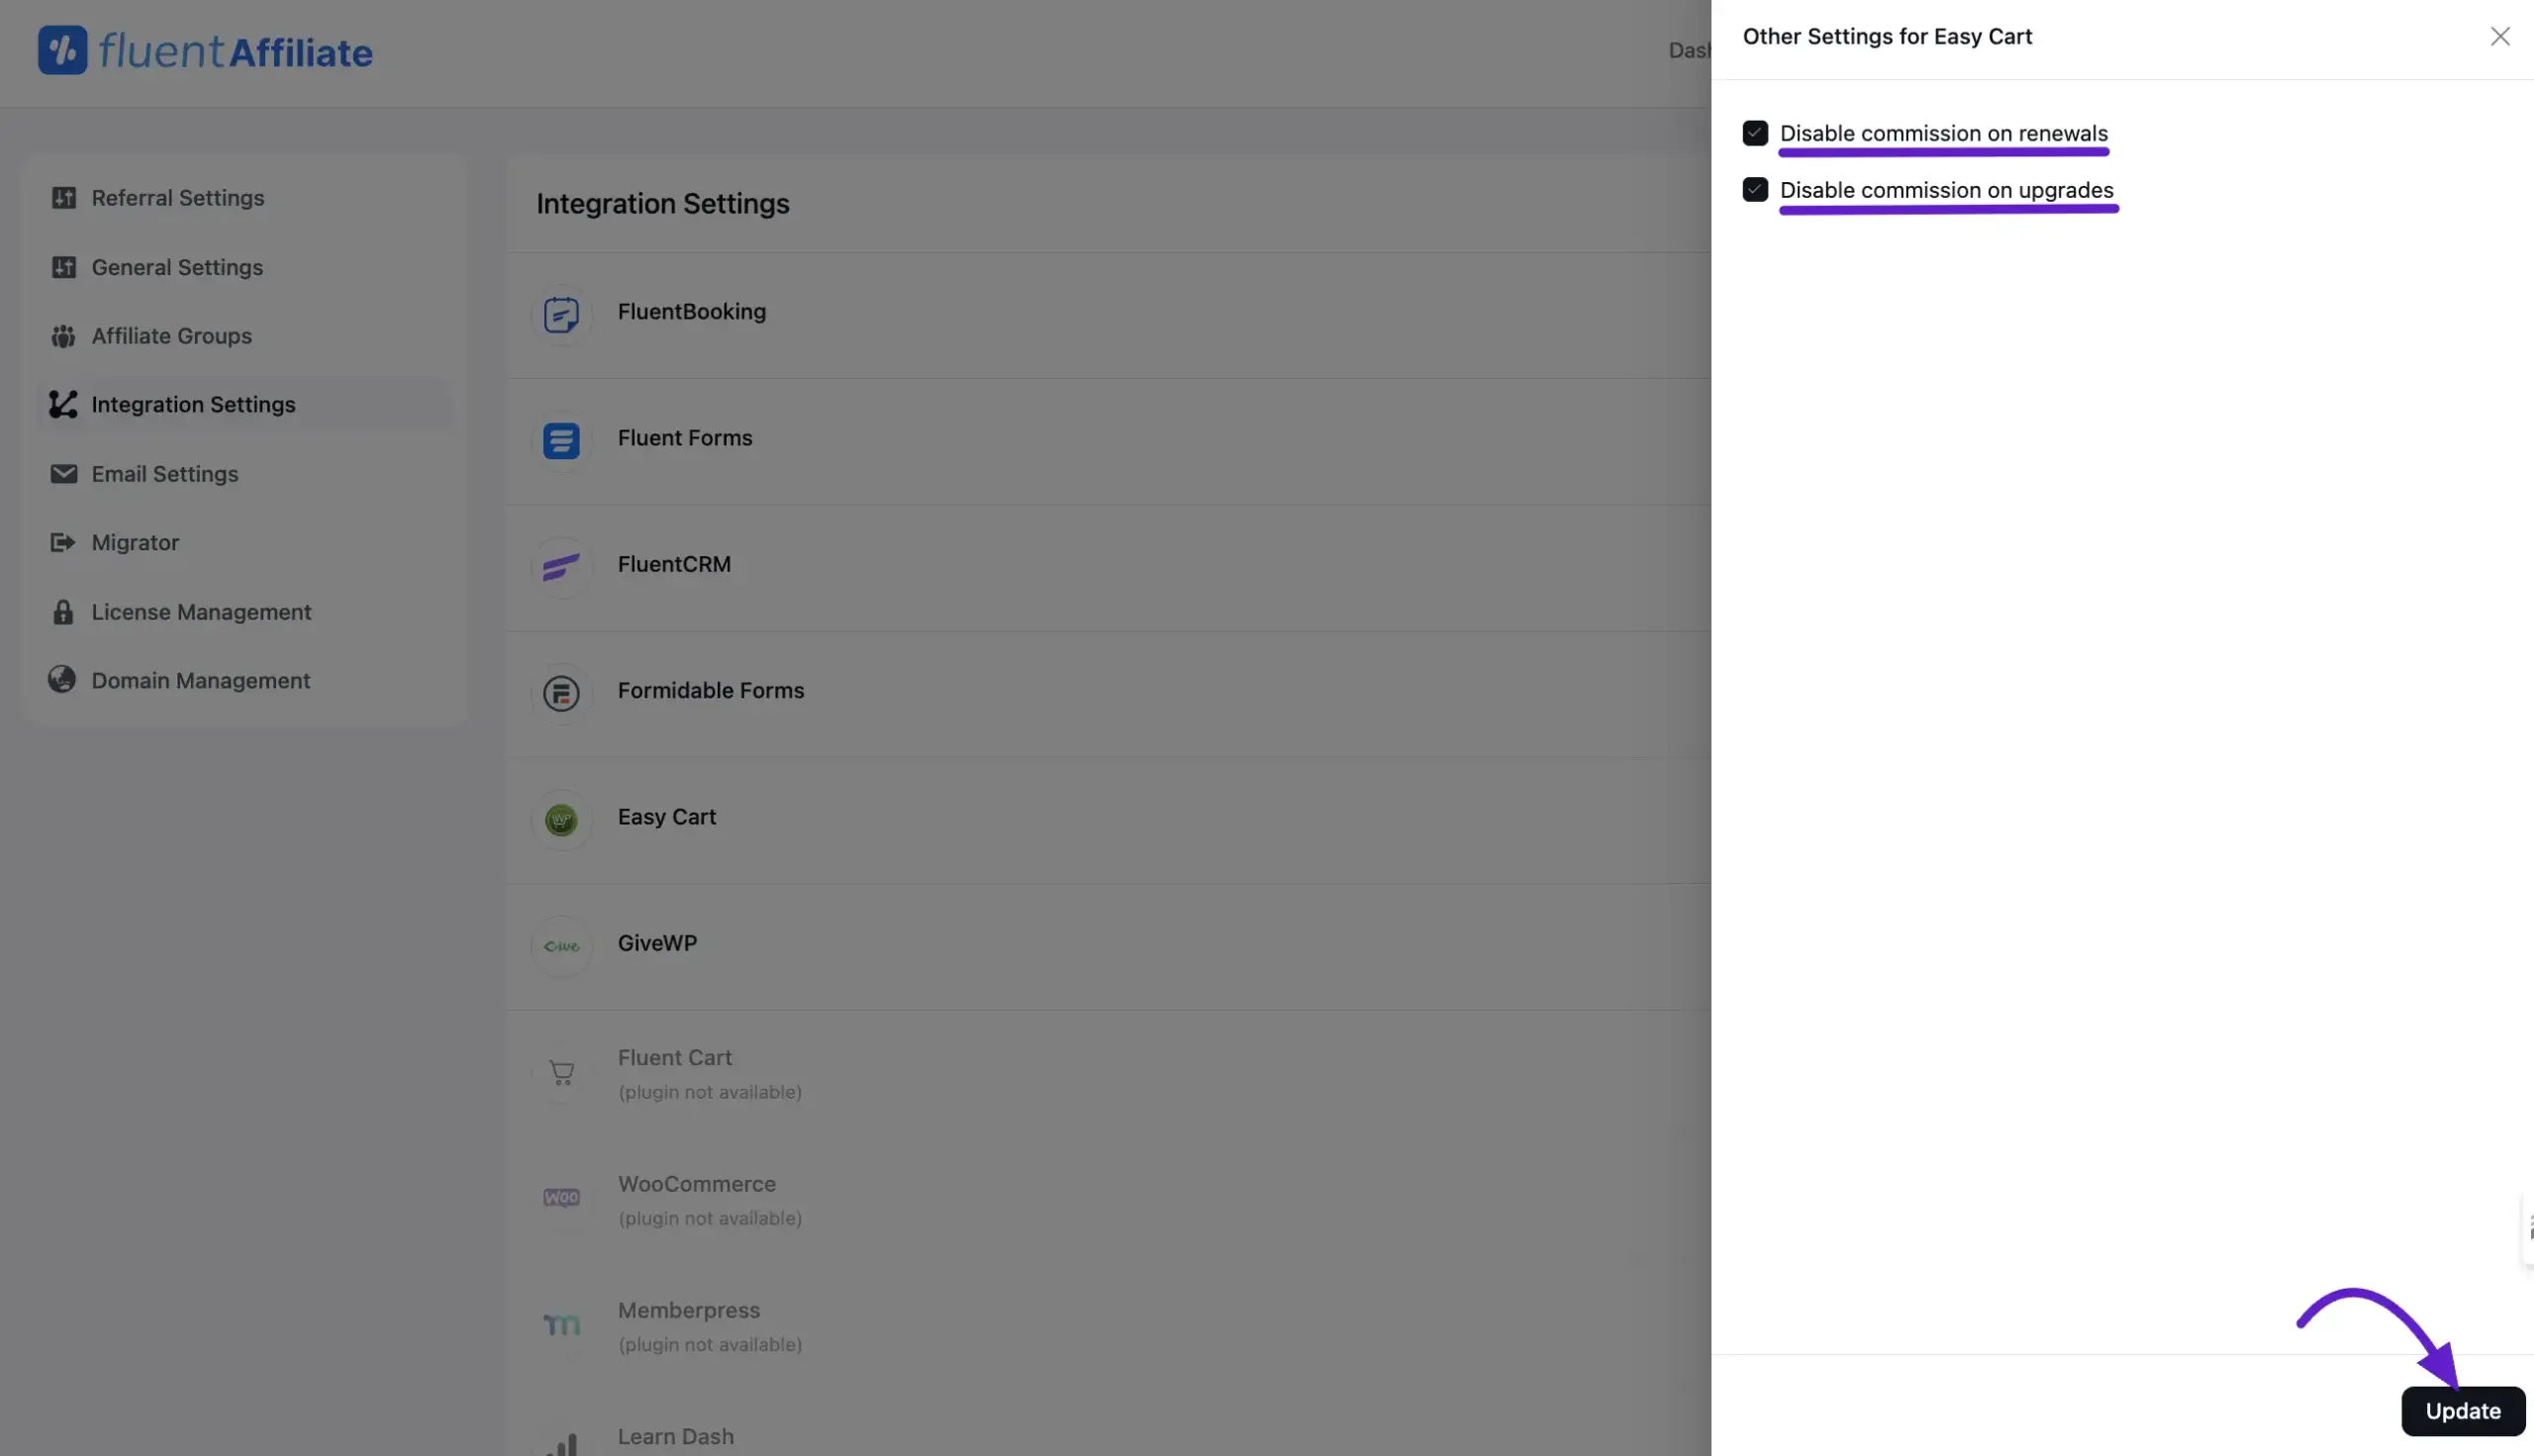
Task: Close the Easy Cart settings panel
Action: tap(2500, 36)
